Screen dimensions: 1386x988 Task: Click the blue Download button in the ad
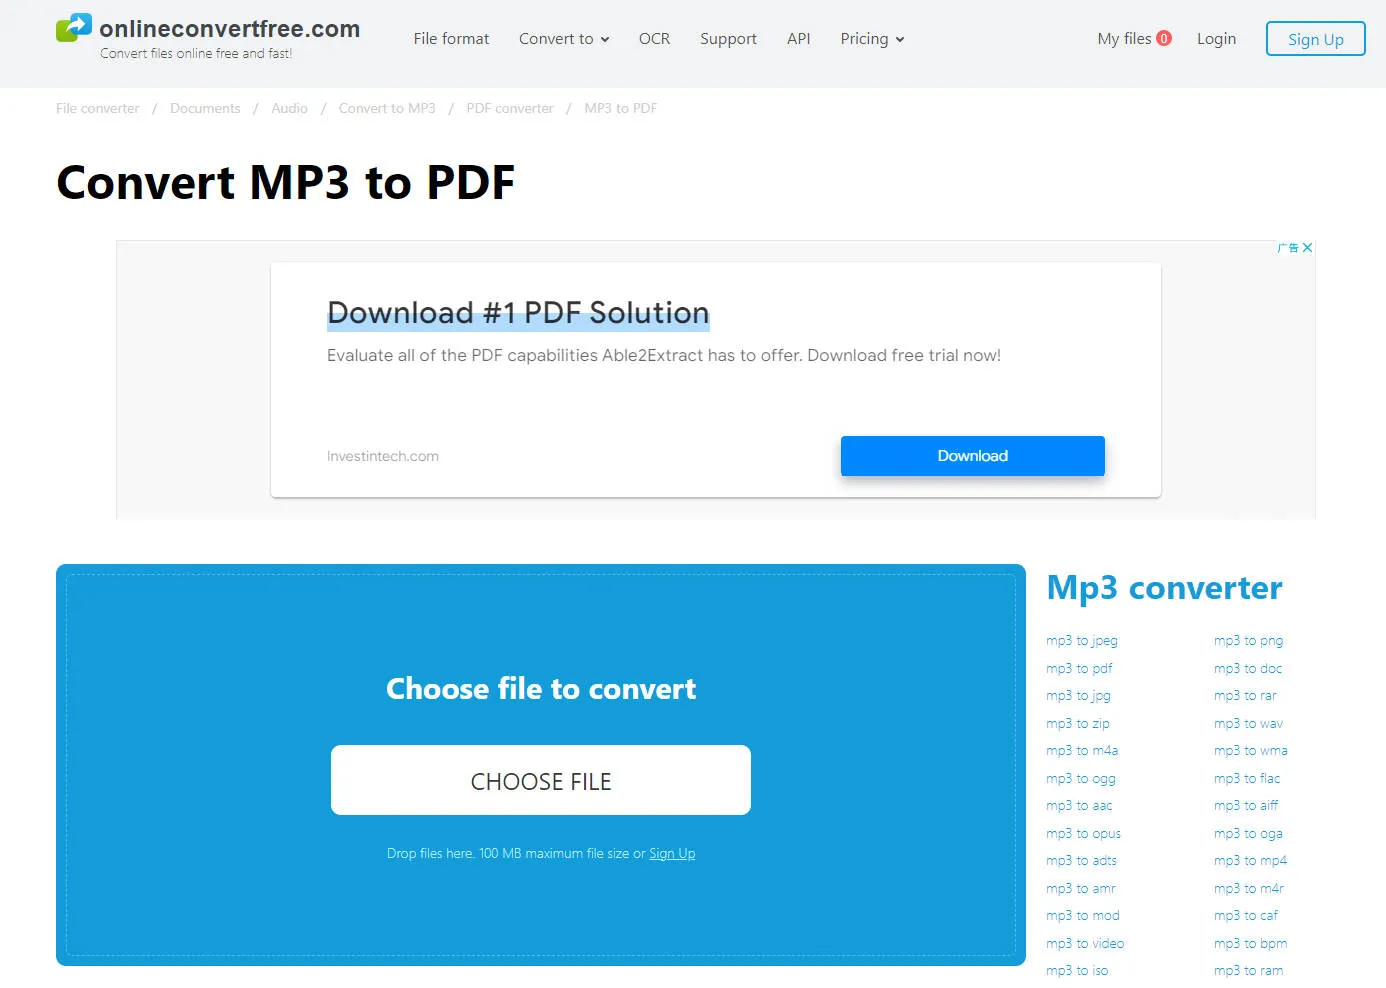(x=971, y=456)
